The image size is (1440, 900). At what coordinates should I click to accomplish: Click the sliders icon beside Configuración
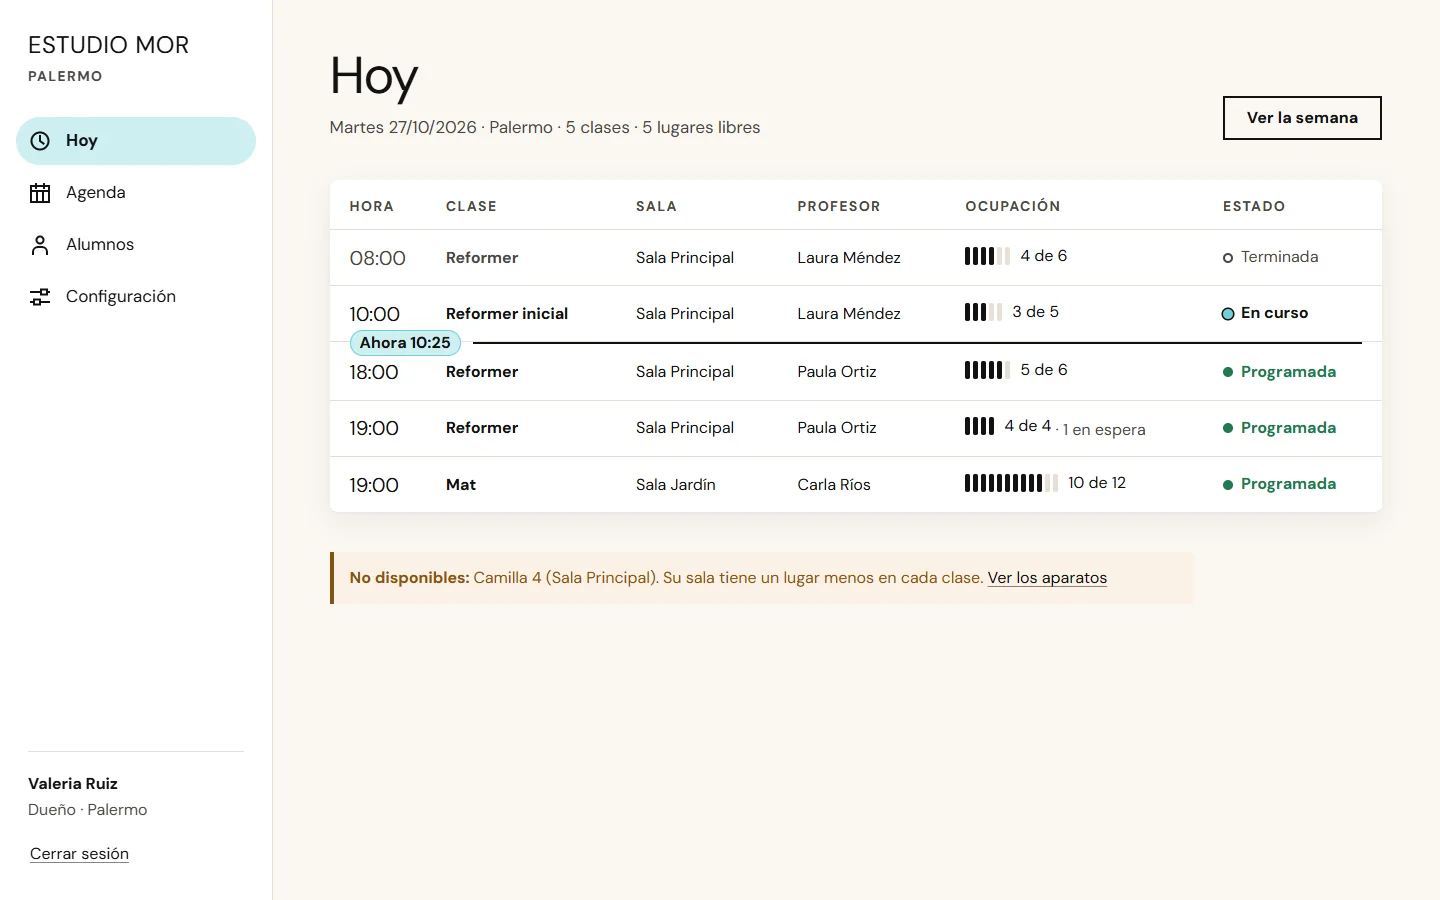[40, 297]
